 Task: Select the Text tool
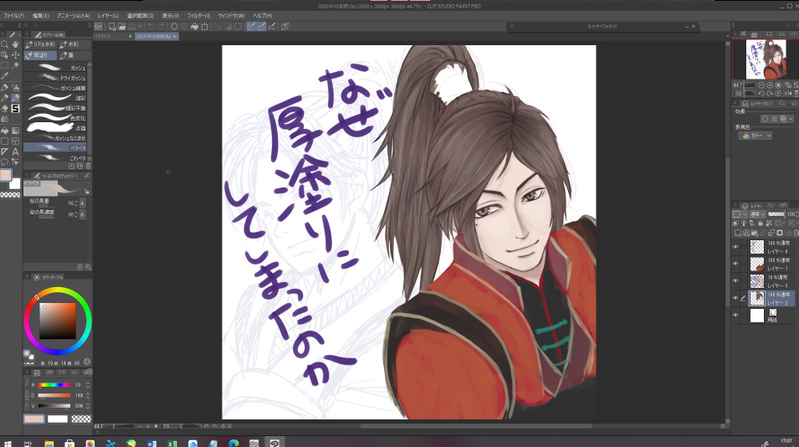coord(15,151)
